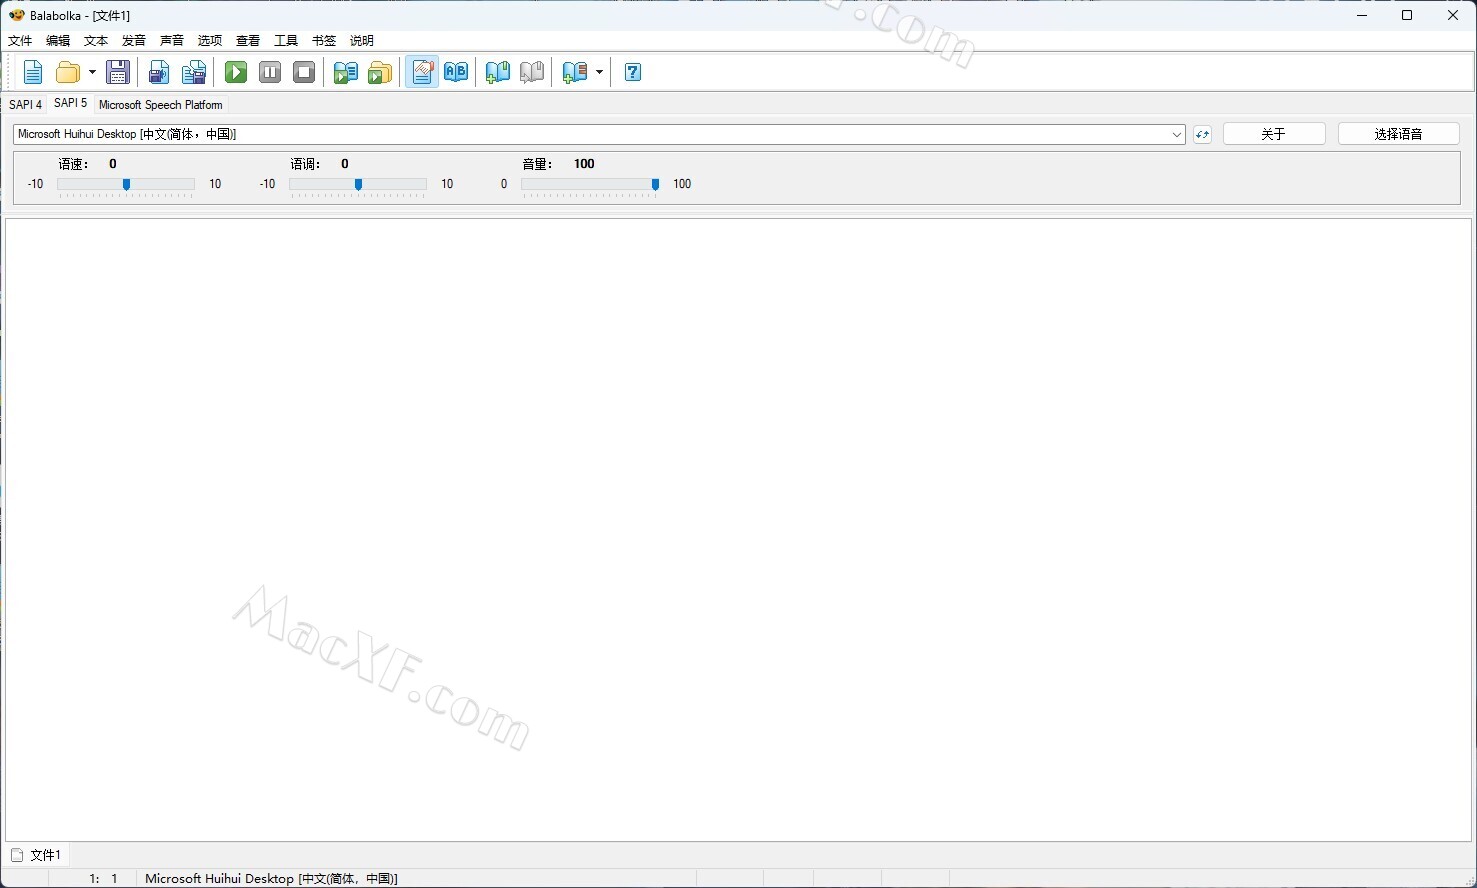Open the 编辑 menu
The height and width of the screenshot is (888, 1477).
pyautogui.click(x=58, y=41)
